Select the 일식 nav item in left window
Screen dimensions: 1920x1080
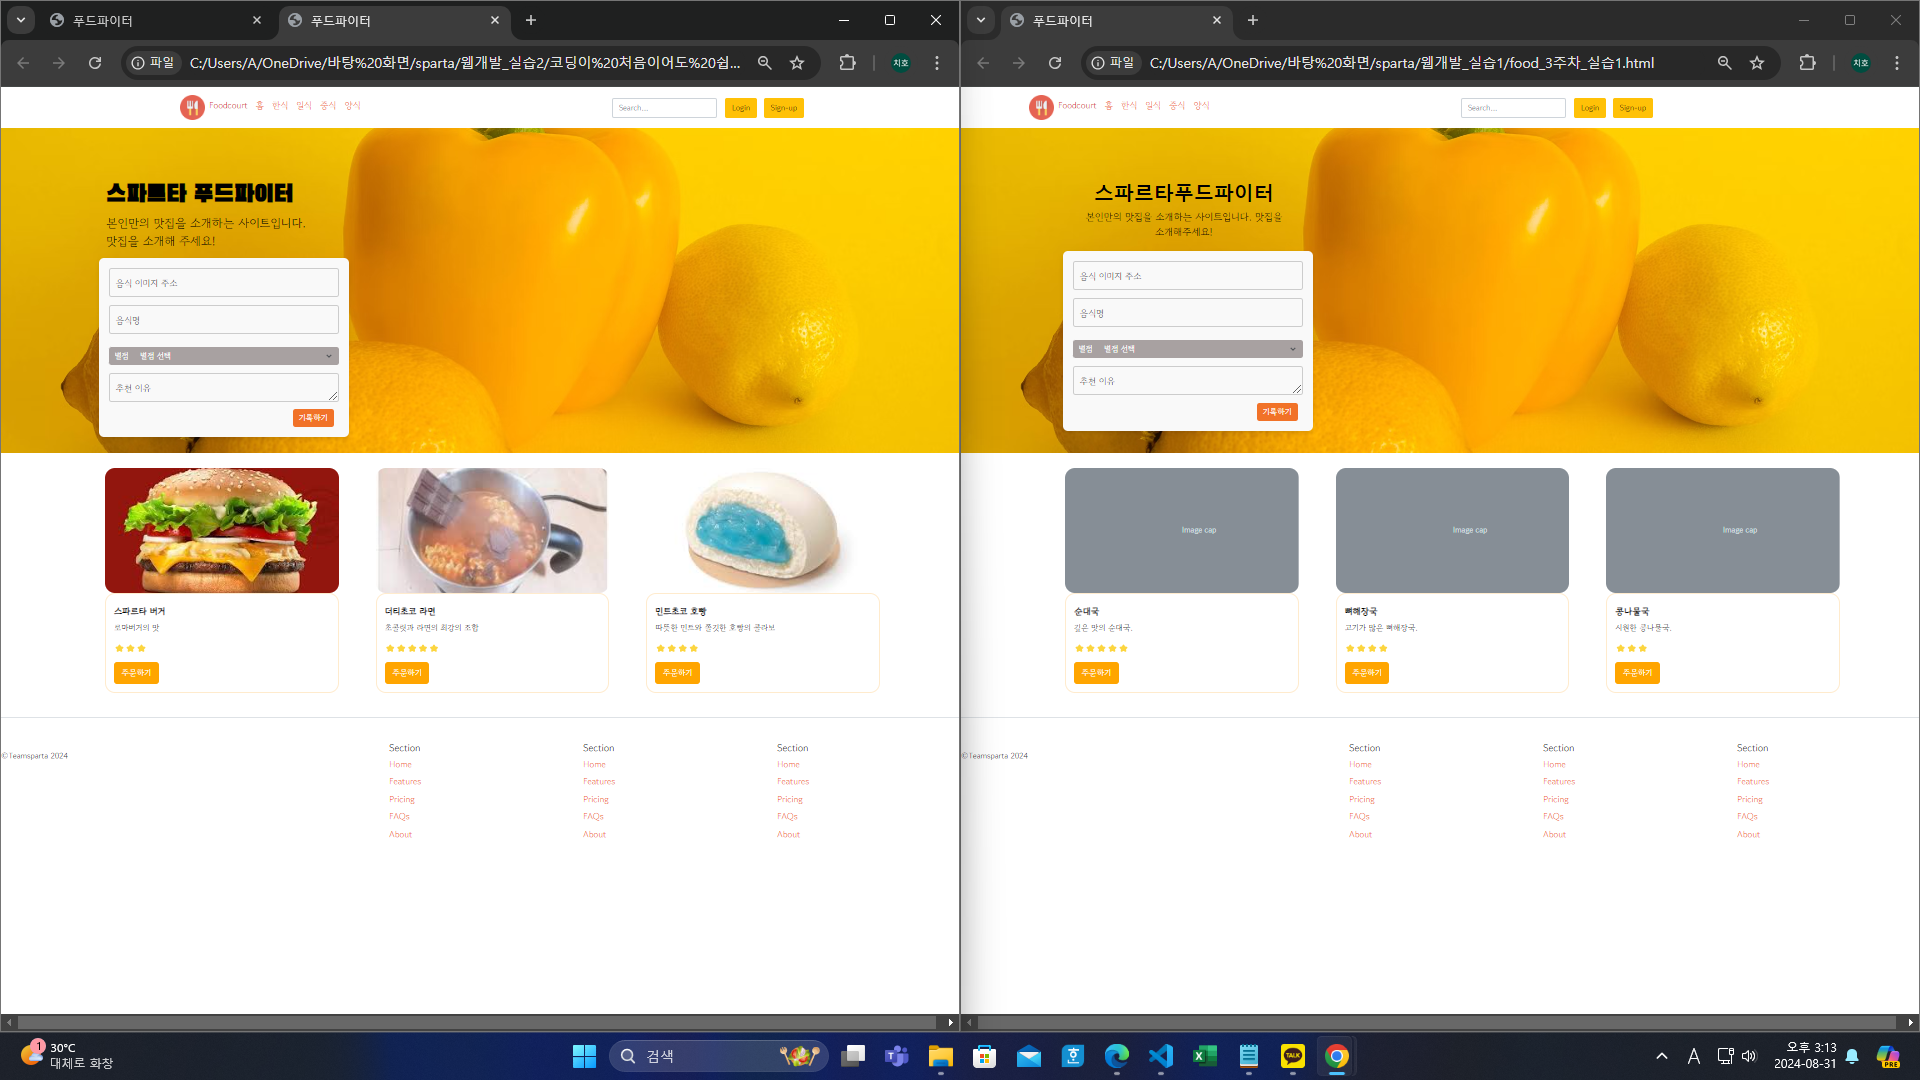coord(304,106)
